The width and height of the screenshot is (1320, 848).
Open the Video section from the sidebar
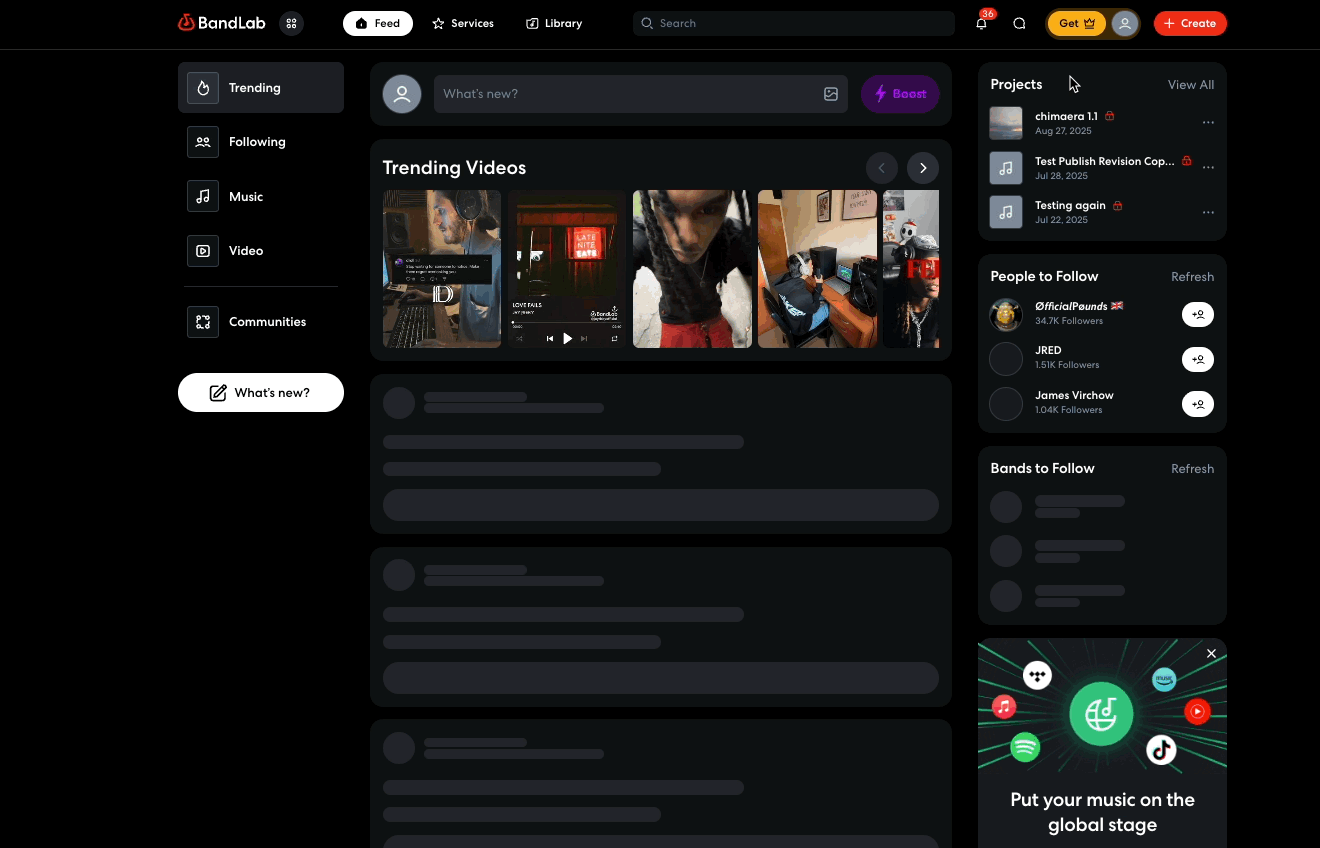click(x=246, y=251)
